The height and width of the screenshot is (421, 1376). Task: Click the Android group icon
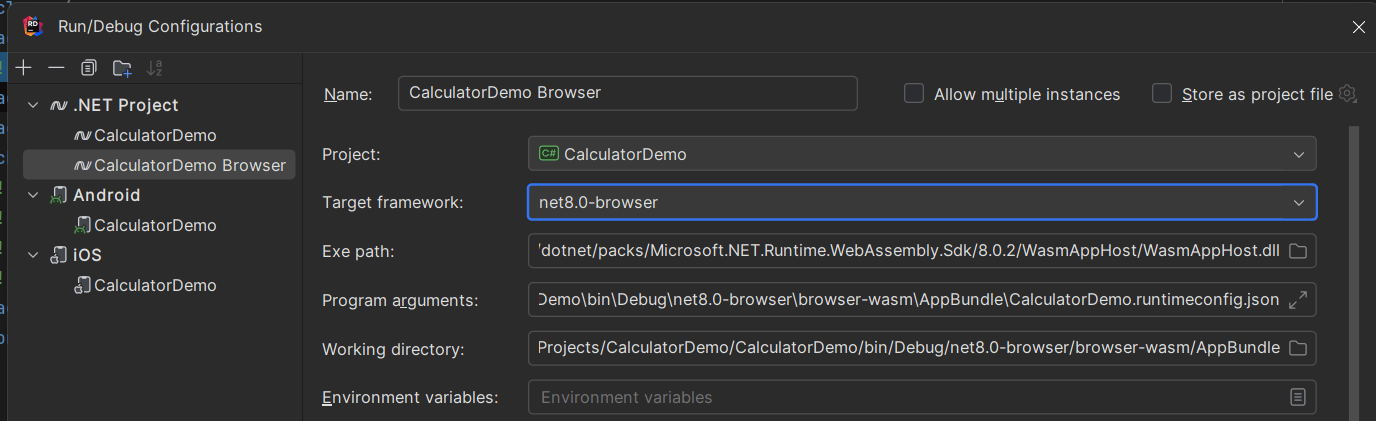(59, 195)
